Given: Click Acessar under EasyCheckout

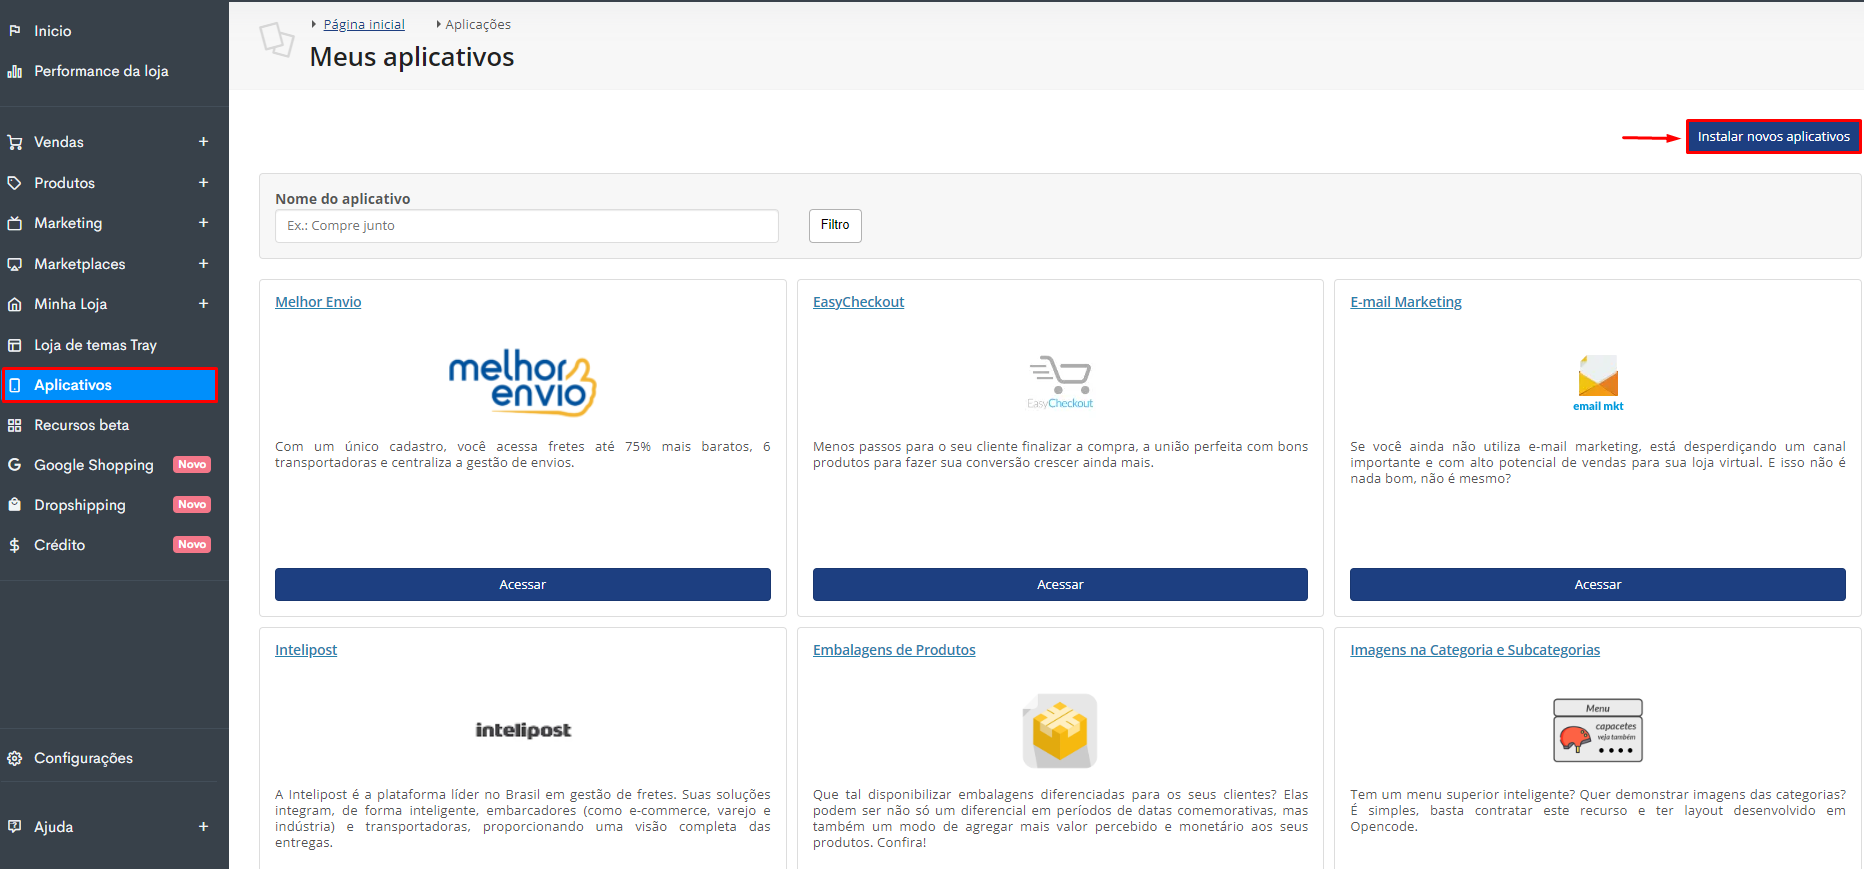Looking at the screenshot, I should click(1060, 585).
